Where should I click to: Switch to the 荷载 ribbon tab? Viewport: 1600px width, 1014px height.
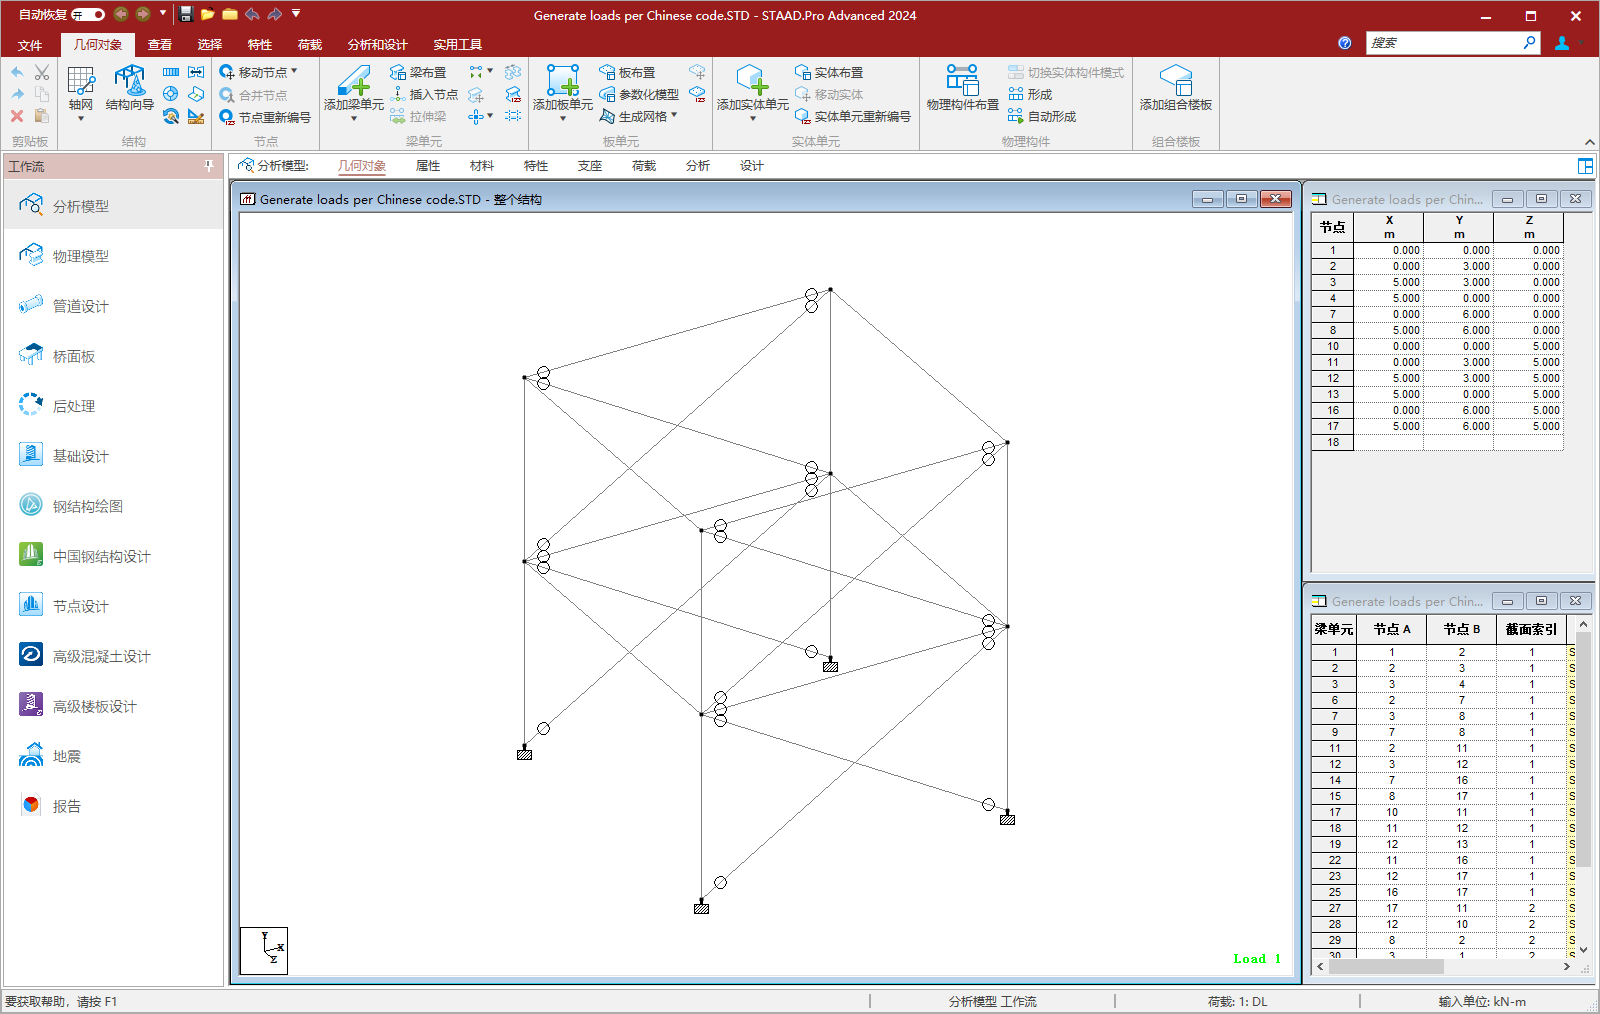point(310,44)
